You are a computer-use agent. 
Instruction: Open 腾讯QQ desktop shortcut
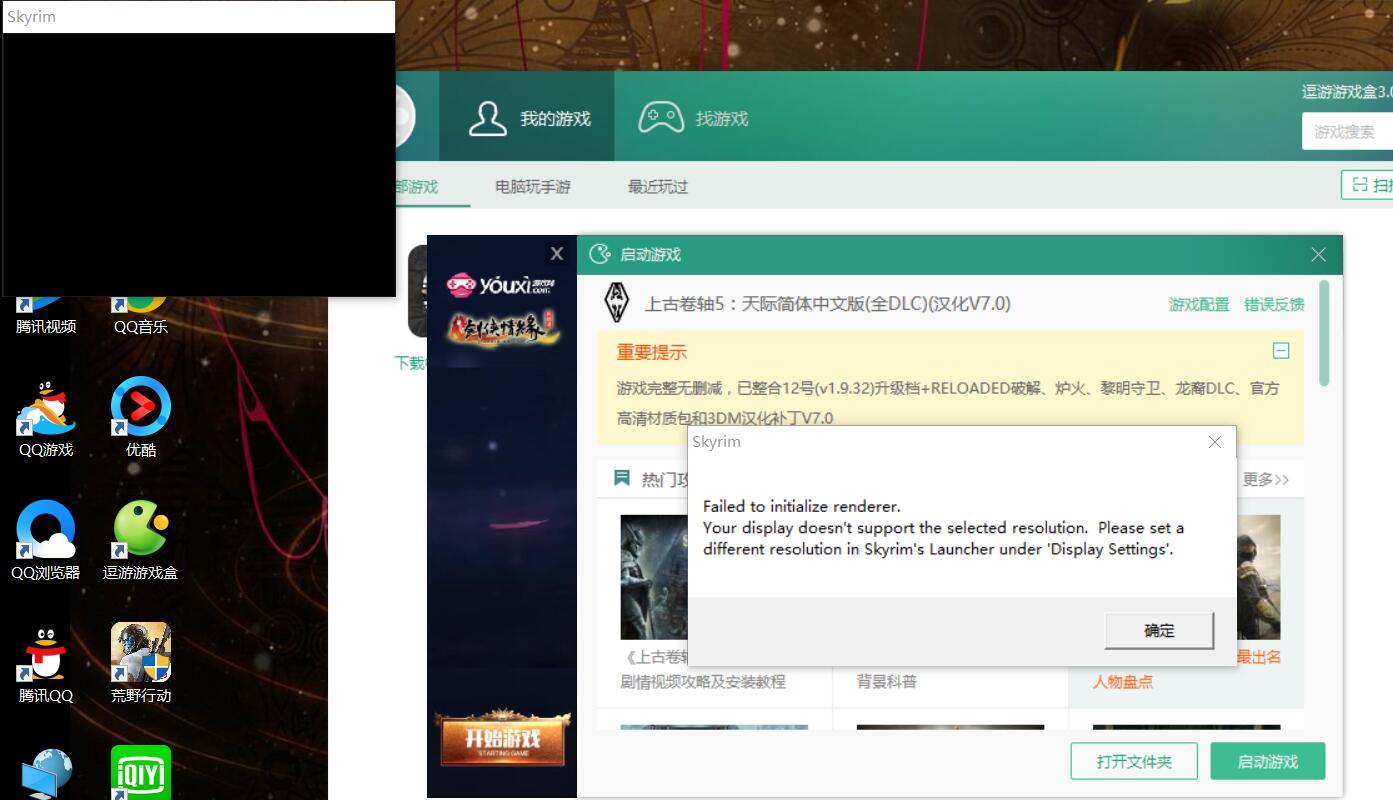click(x=46, y=664)
